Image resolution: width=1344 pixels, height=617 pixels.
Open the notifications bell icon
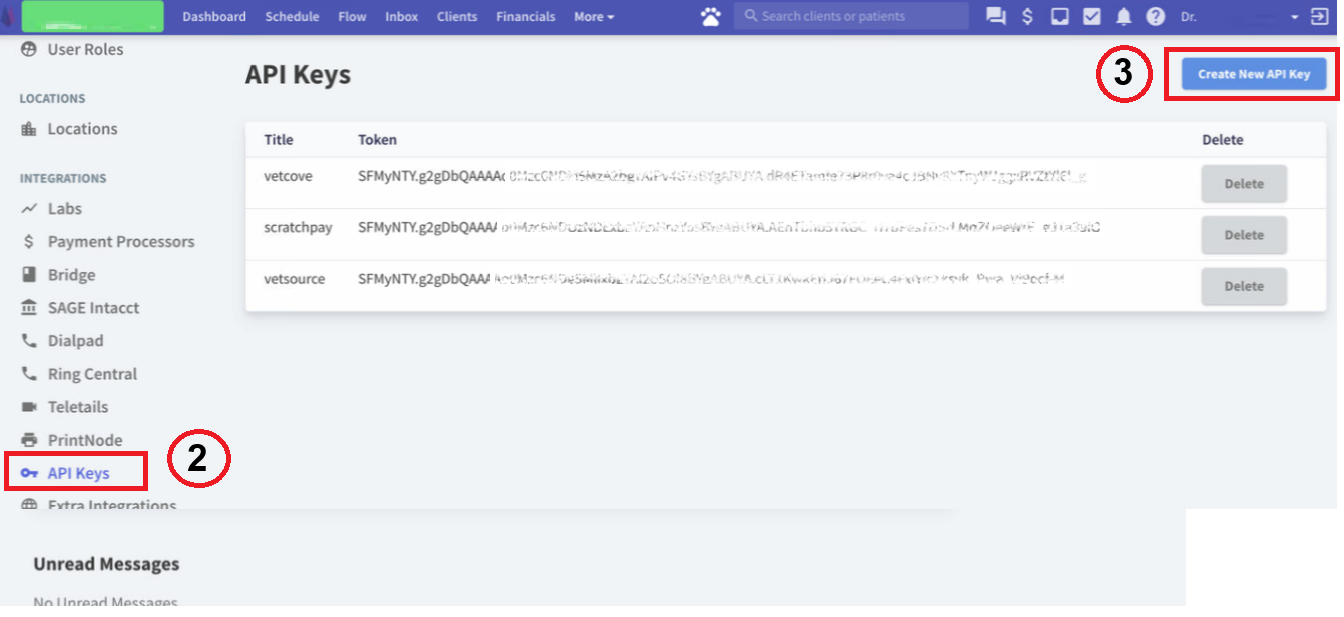click(1124, 17)
